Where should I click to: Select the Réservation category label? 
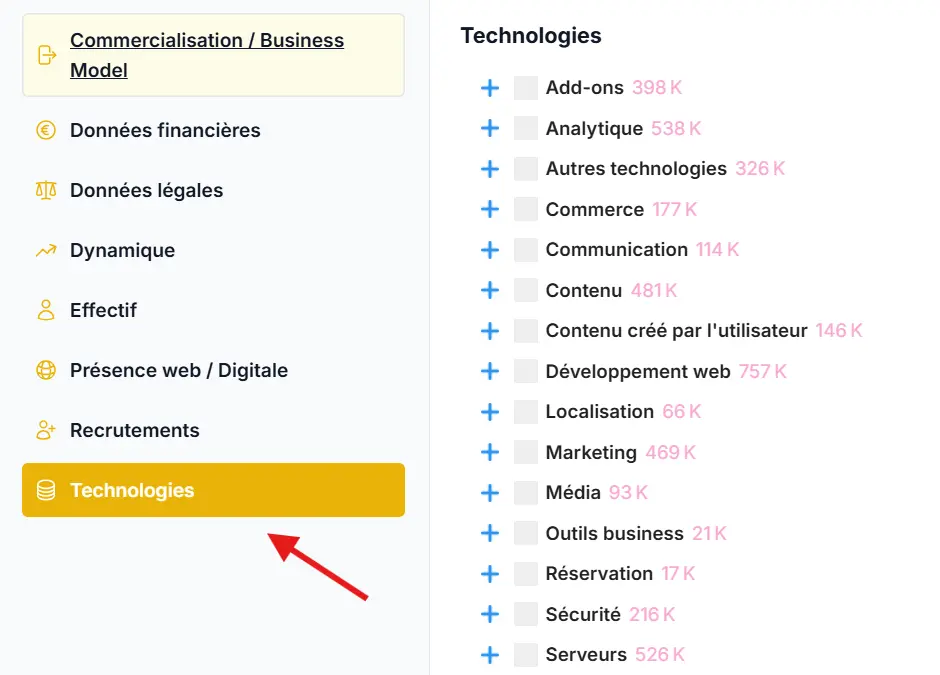coord(602,573)
